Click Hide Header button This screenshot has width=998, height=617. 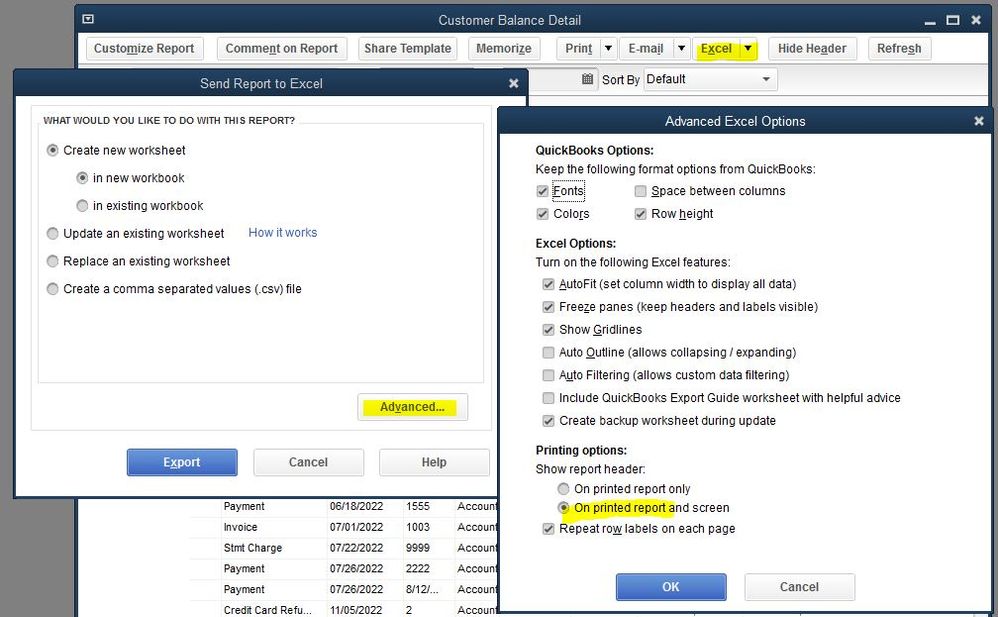812,48
